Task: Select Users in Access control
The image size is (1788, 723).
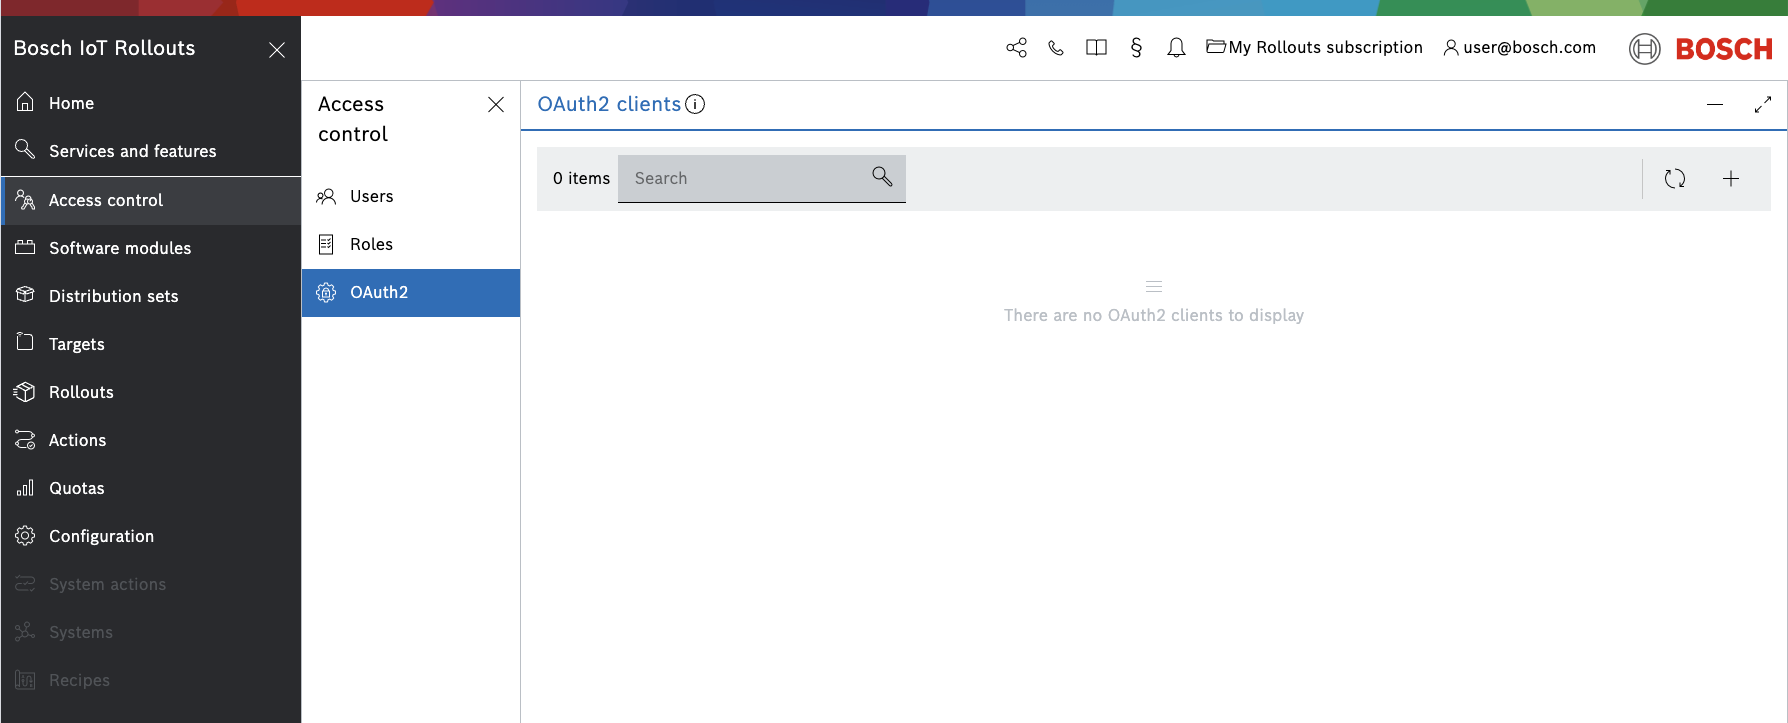Action: tap(371, 197)
